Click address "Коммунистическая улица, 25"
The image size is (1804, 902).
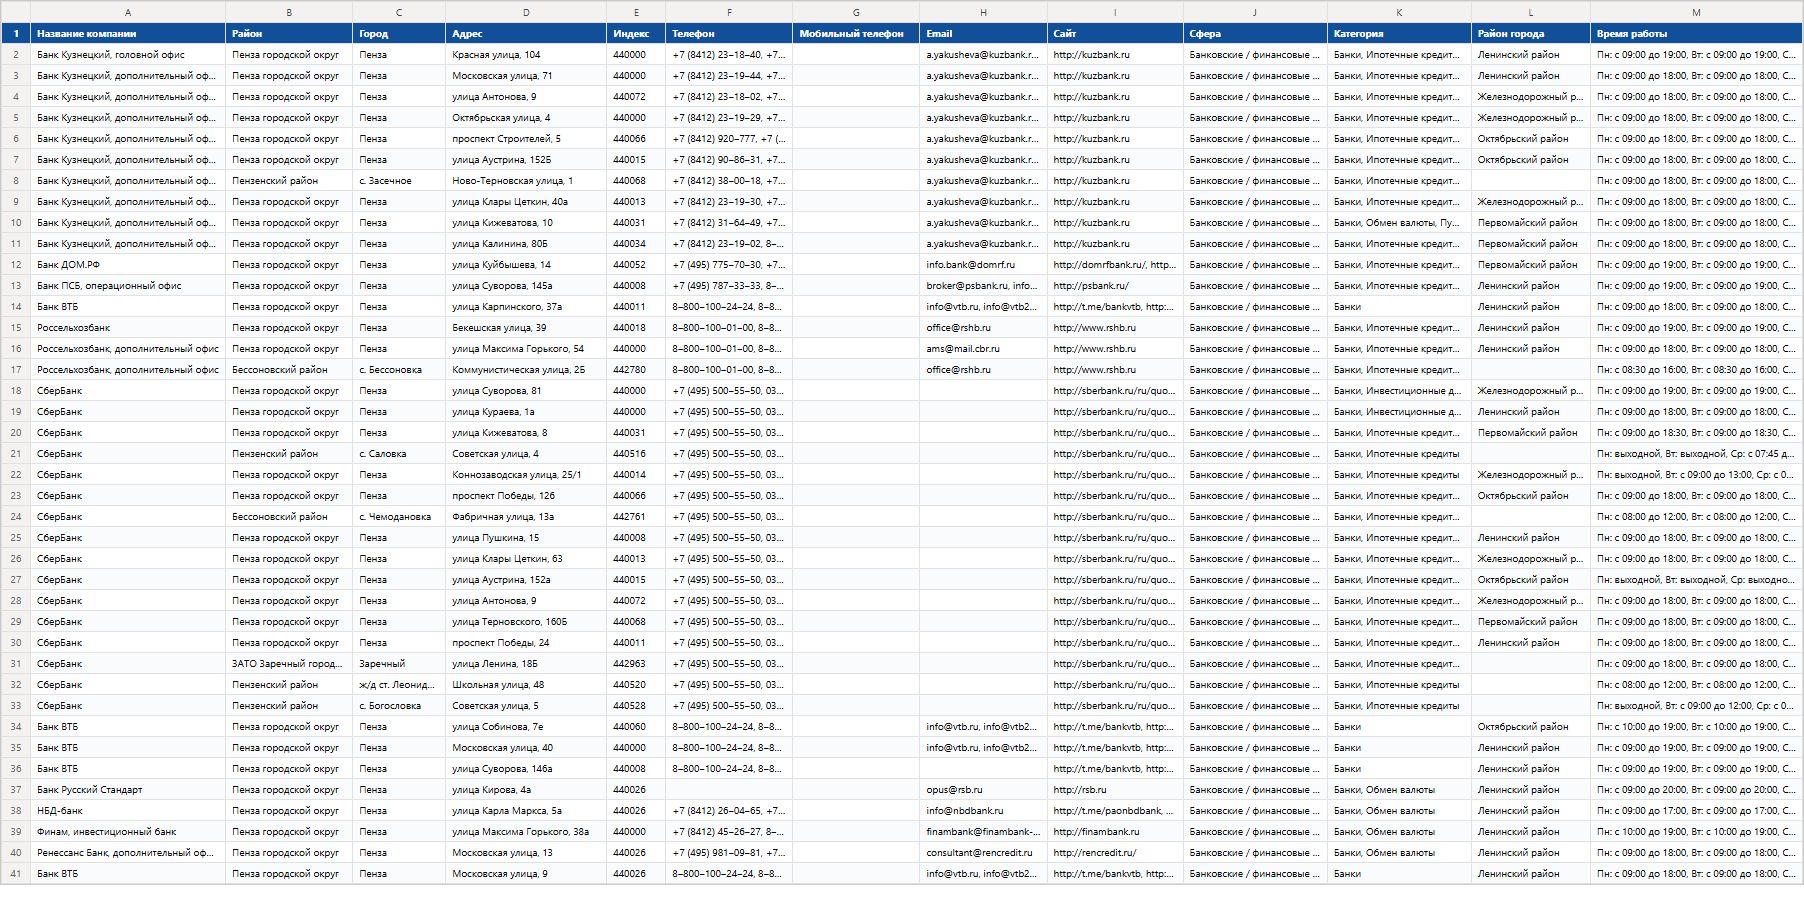[526, 370]
